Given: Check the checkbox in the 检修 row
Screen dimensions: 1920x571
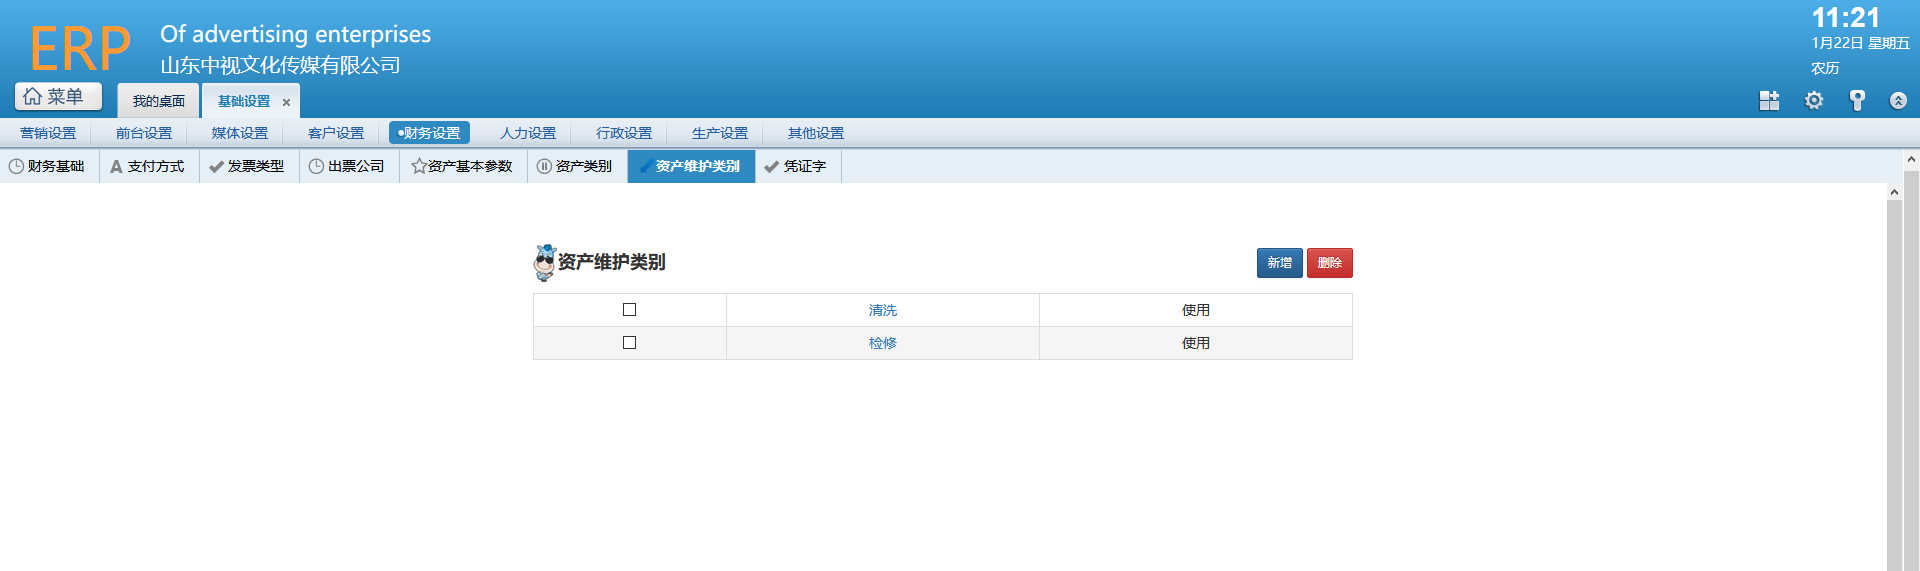Looking at the screenshot, I should coord(629,343).
